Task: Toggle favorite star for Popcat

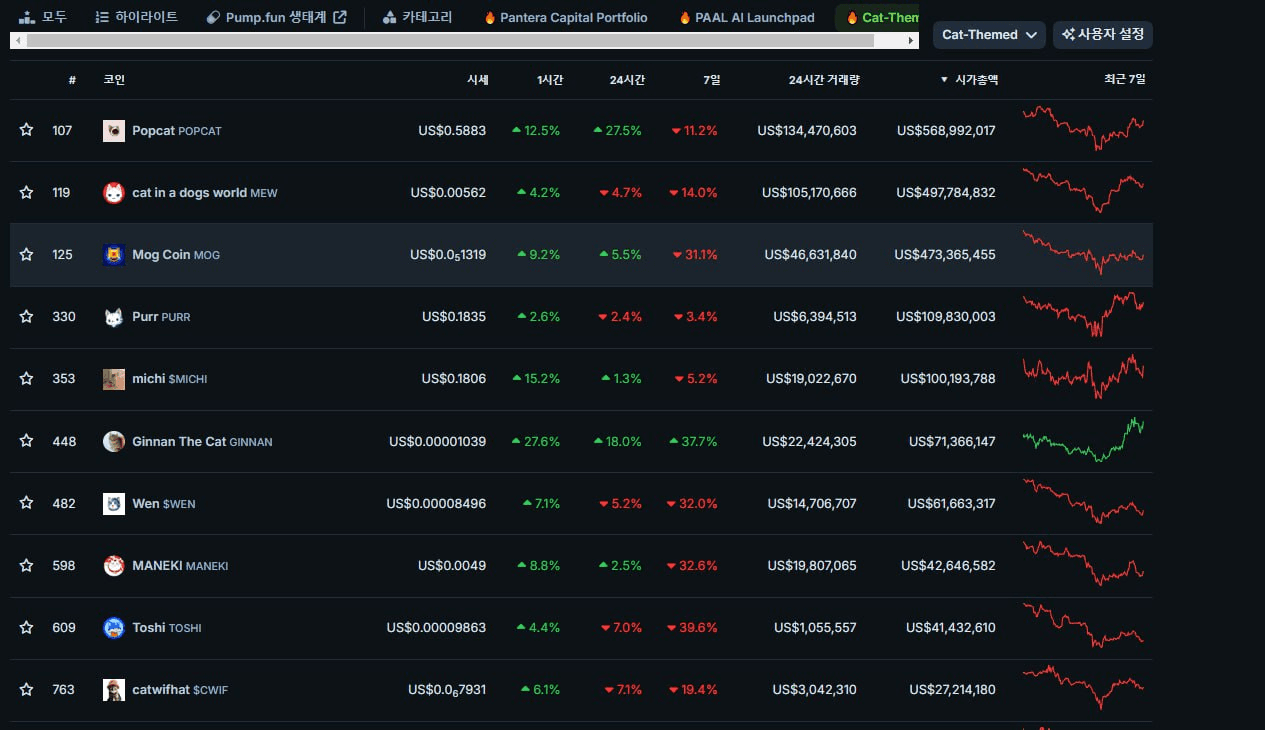Action: [x=27, y=131]
